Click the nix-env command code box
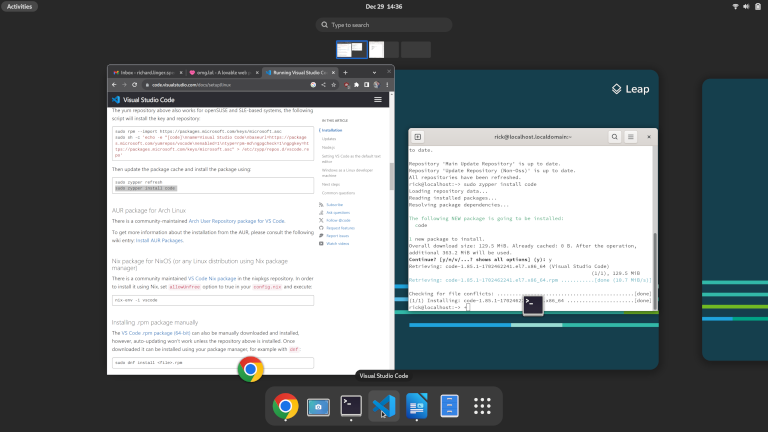Image resolution: width=768 pixels, height=432 pixels. [213, 300]
